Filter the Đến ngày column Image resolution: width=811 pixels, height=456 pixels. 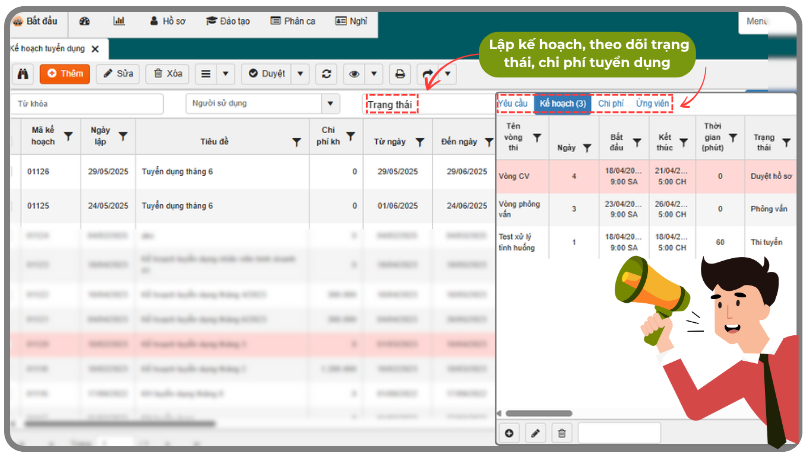489,142
